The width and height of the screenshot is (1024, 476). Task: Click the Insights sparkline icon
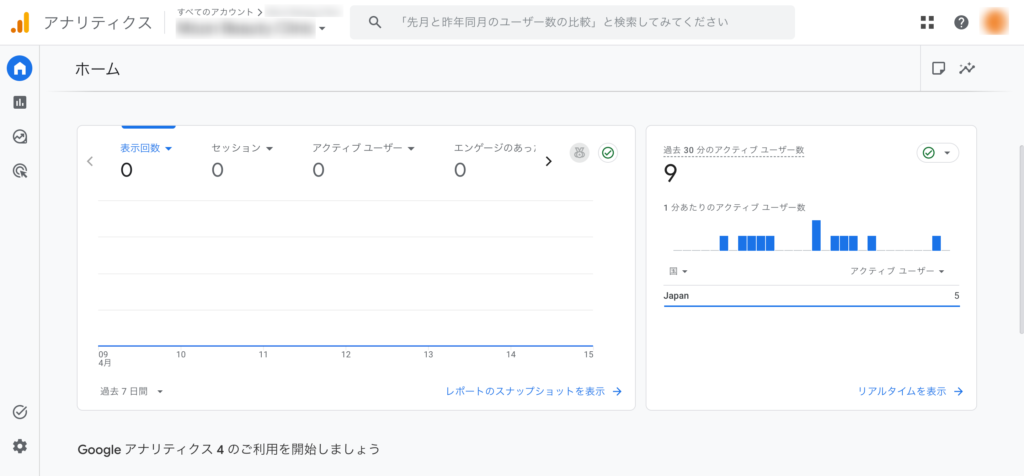(967, 69)
